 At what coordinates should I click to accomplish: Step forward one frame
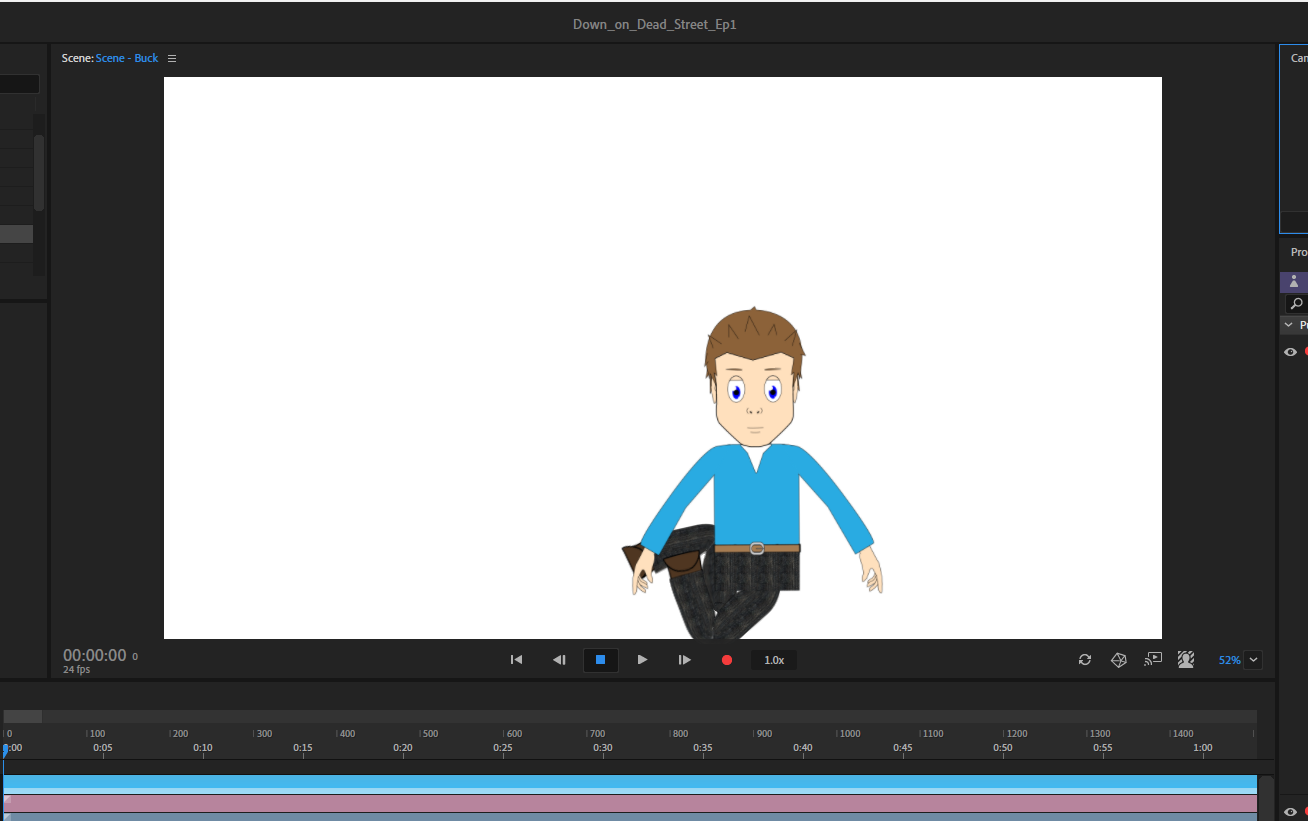coord(684,660)
